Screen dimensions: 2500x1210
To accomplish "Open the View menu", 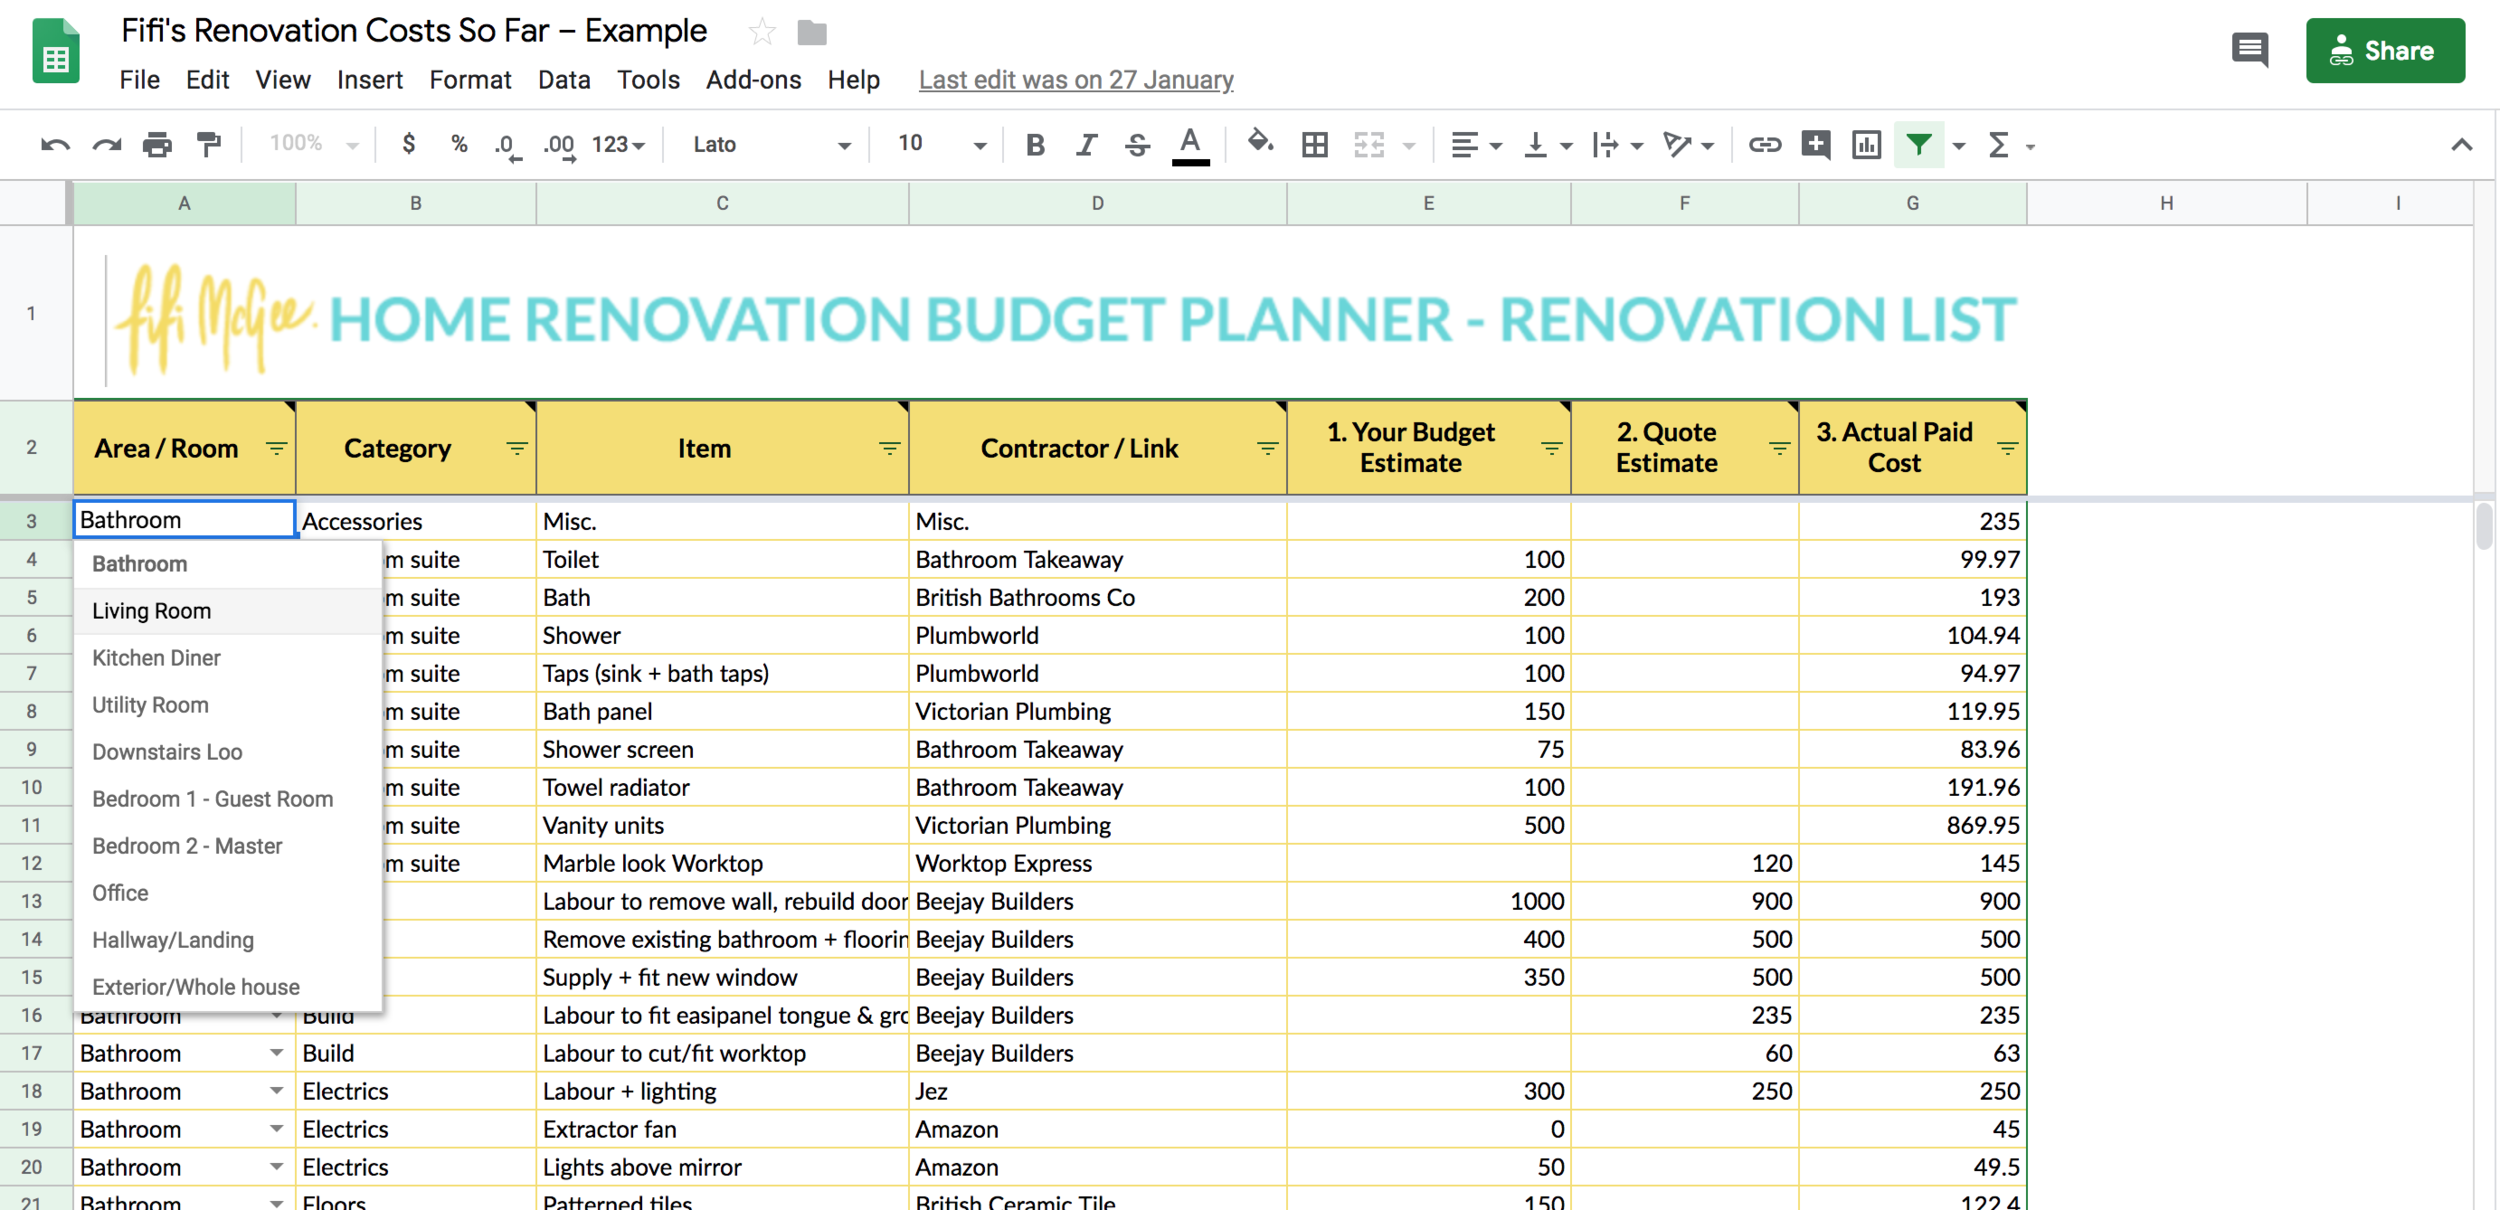I will pos(283,80).
